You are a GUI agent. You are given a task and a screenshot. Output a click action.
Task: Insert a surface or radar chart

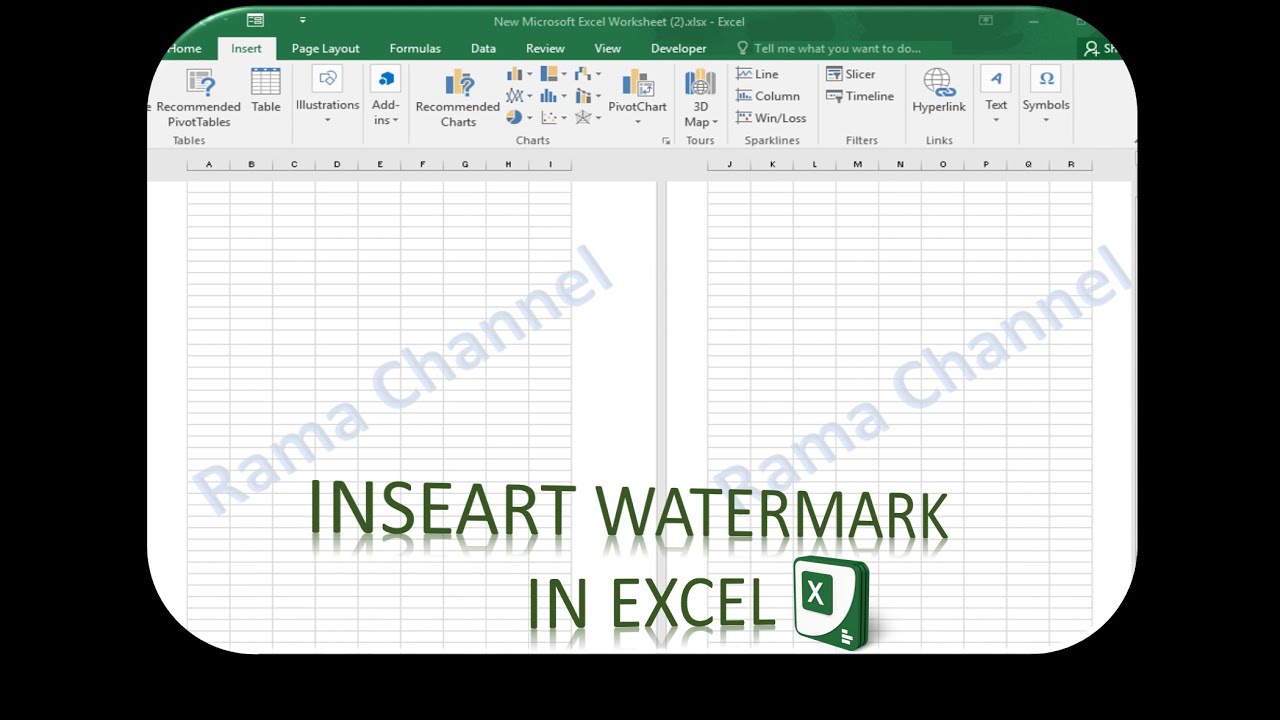click(587, 118)
